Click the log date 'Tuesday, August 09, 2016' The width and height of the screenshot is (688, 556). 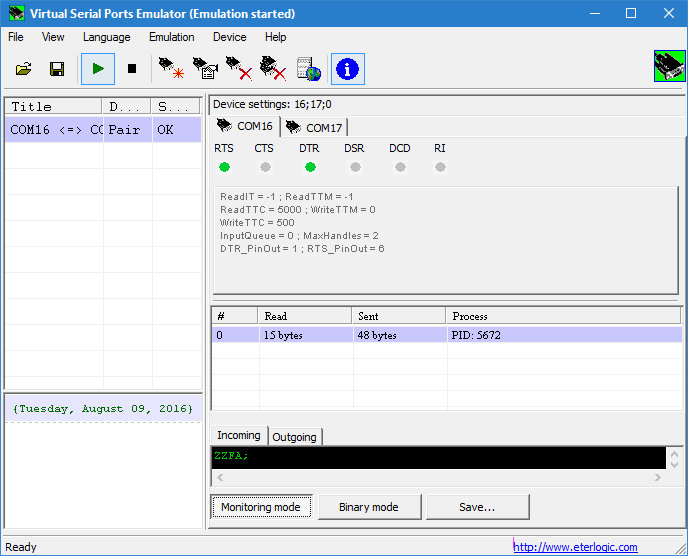103,409
